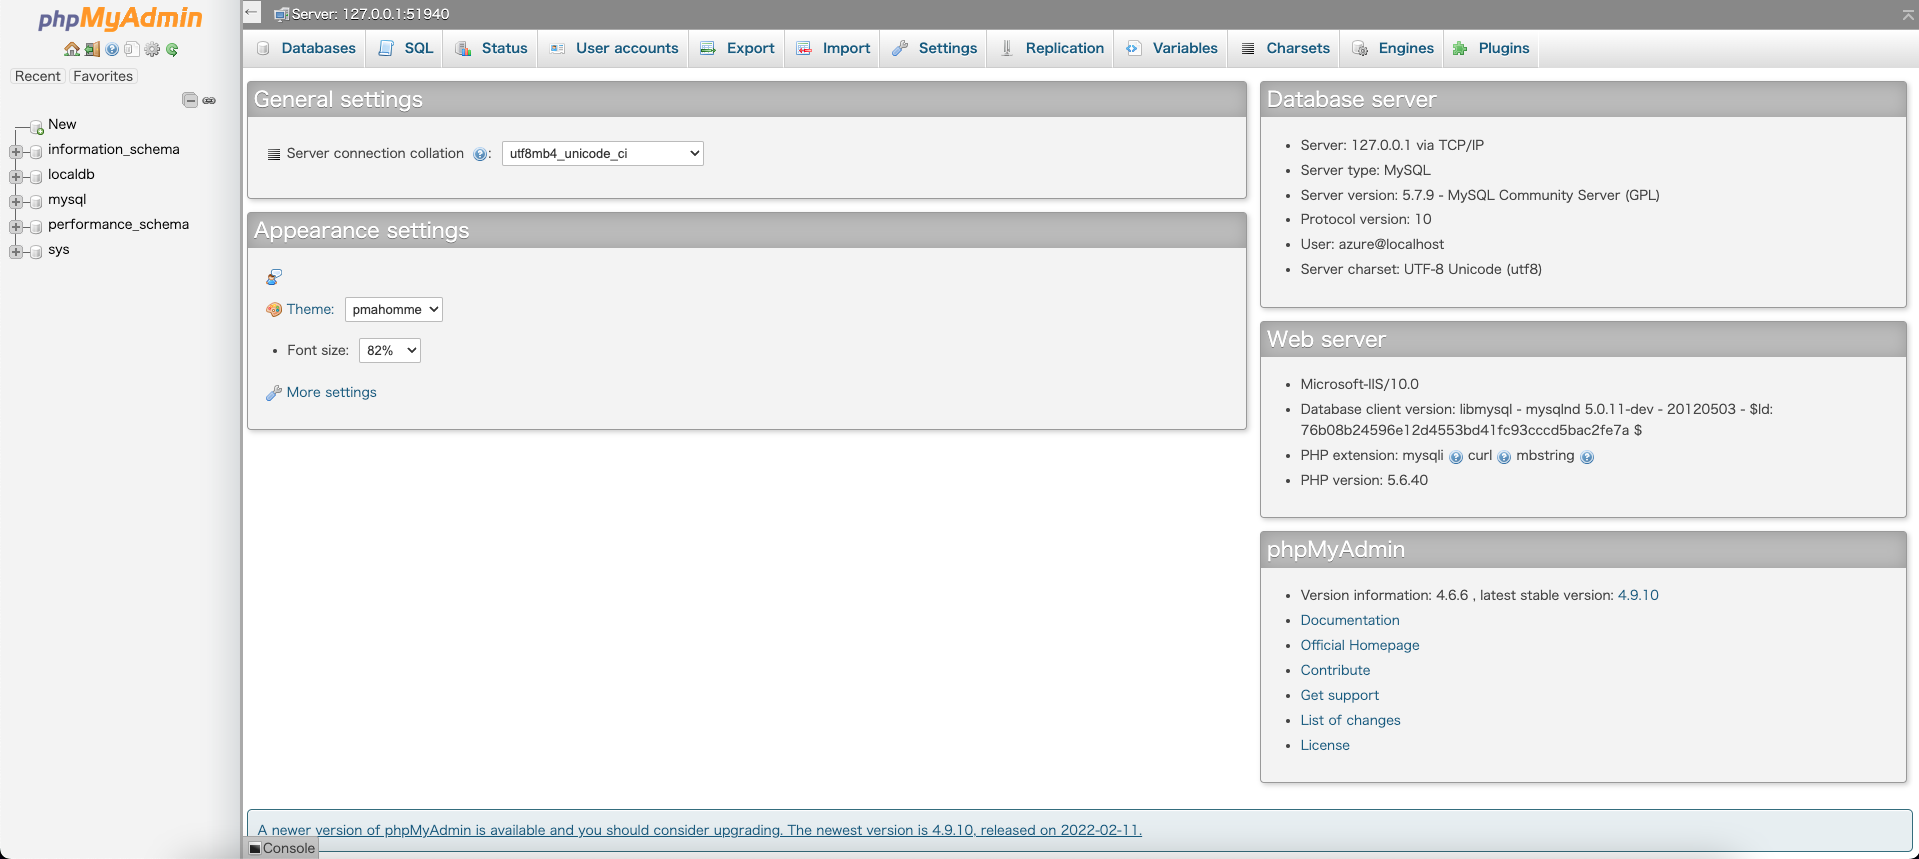Viewport: 1919px width, 859px height.
Task: Click the sys database cylinder icon
Action: [37, 251]
